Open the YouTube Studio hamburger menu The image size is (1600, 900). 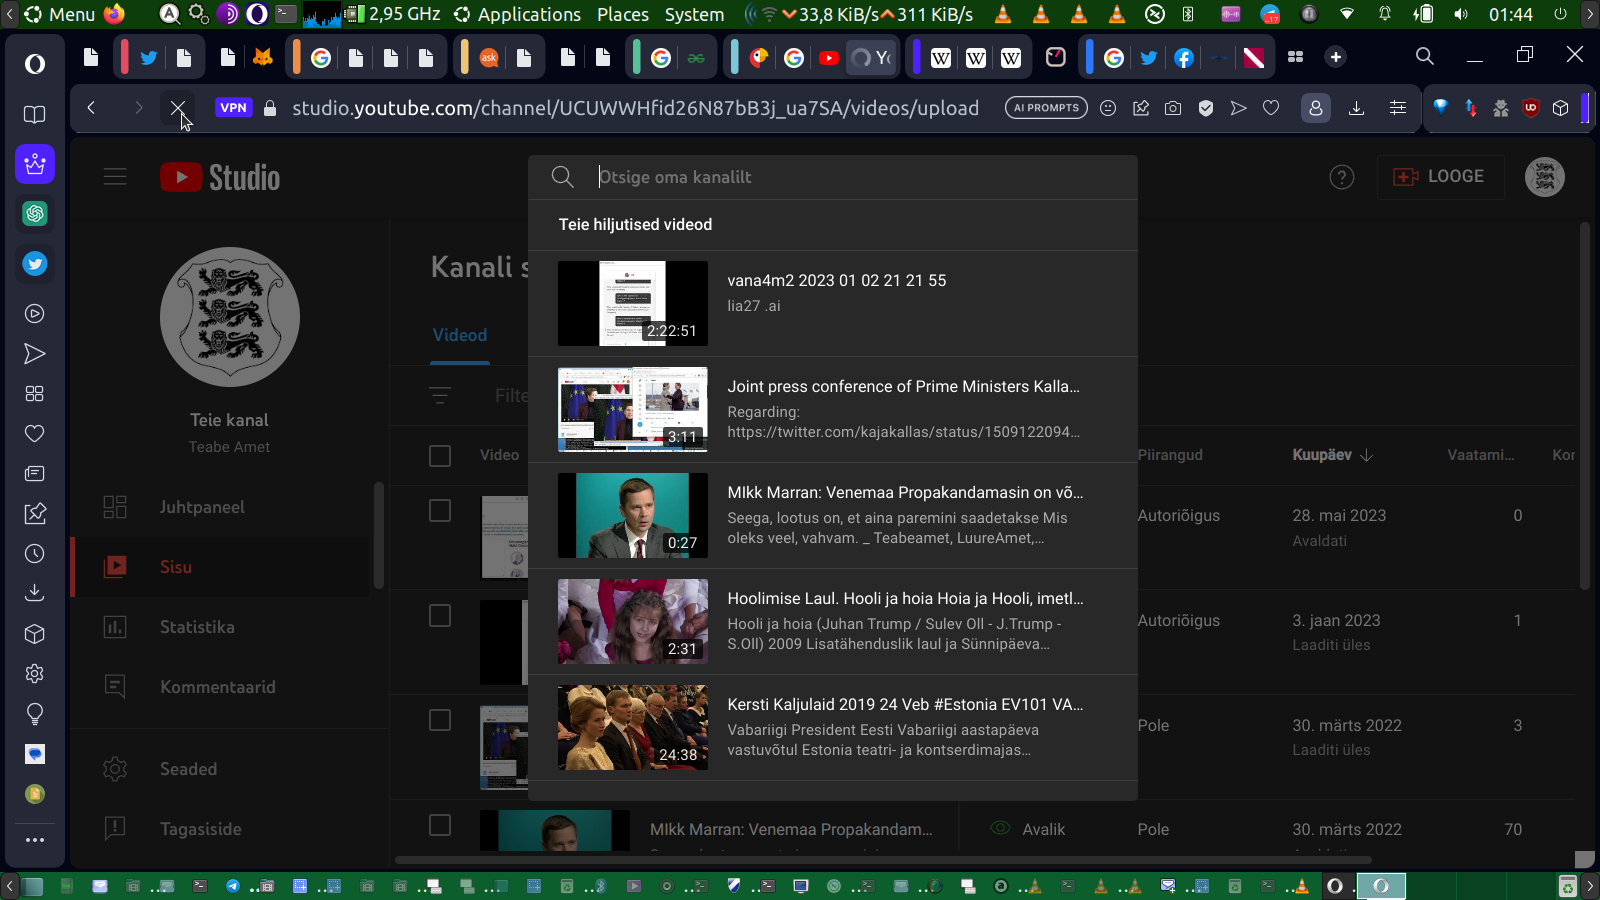(x=115, y=177)
